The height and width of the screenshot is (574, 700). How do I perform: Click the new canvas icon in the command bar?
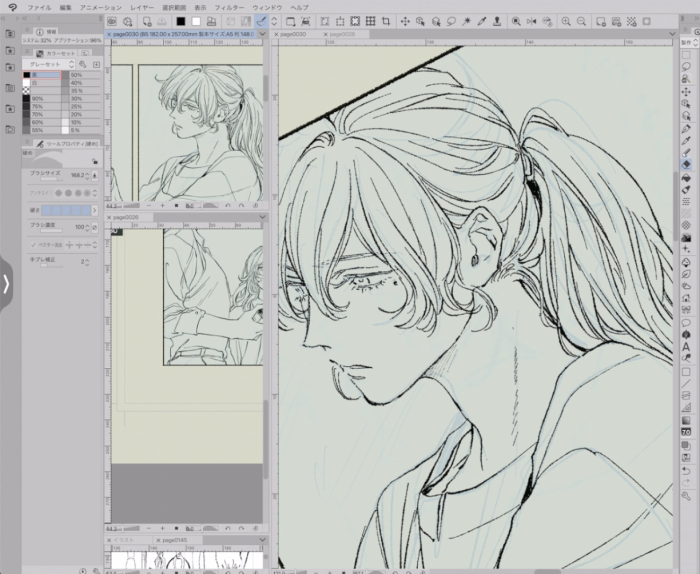(x=147, y=21)
